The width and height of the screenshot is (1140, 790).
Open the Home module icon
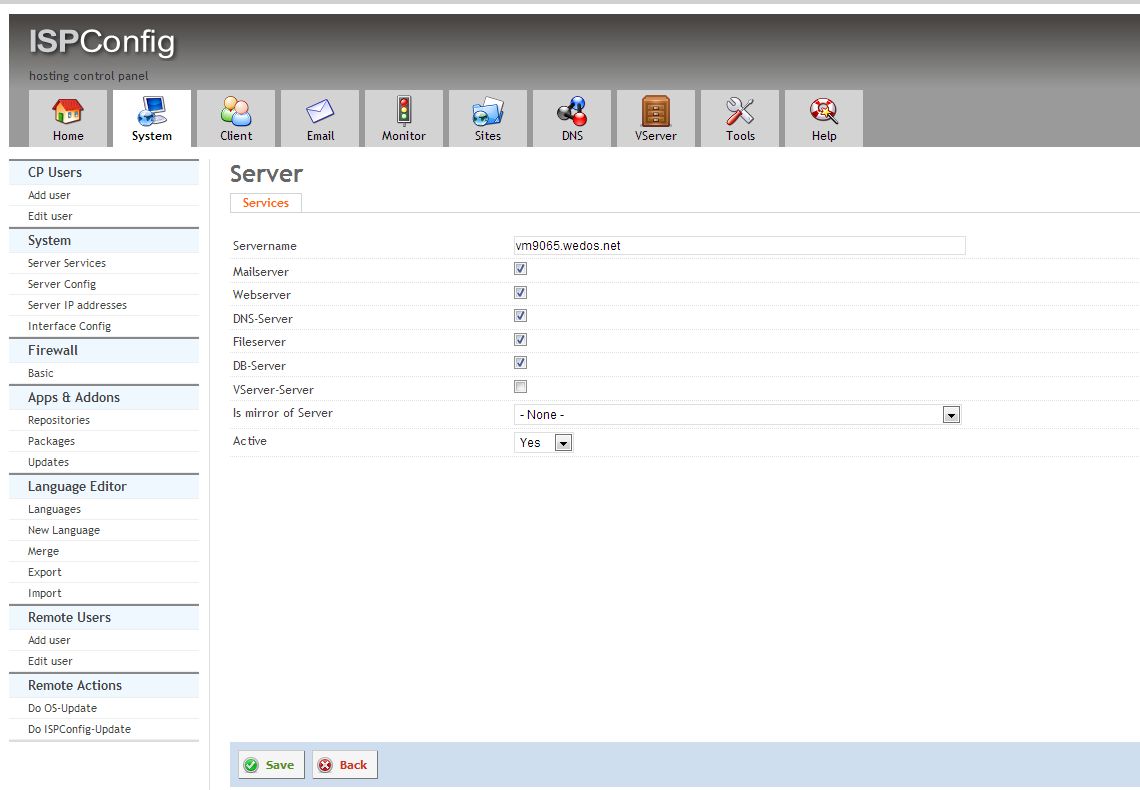68,111
